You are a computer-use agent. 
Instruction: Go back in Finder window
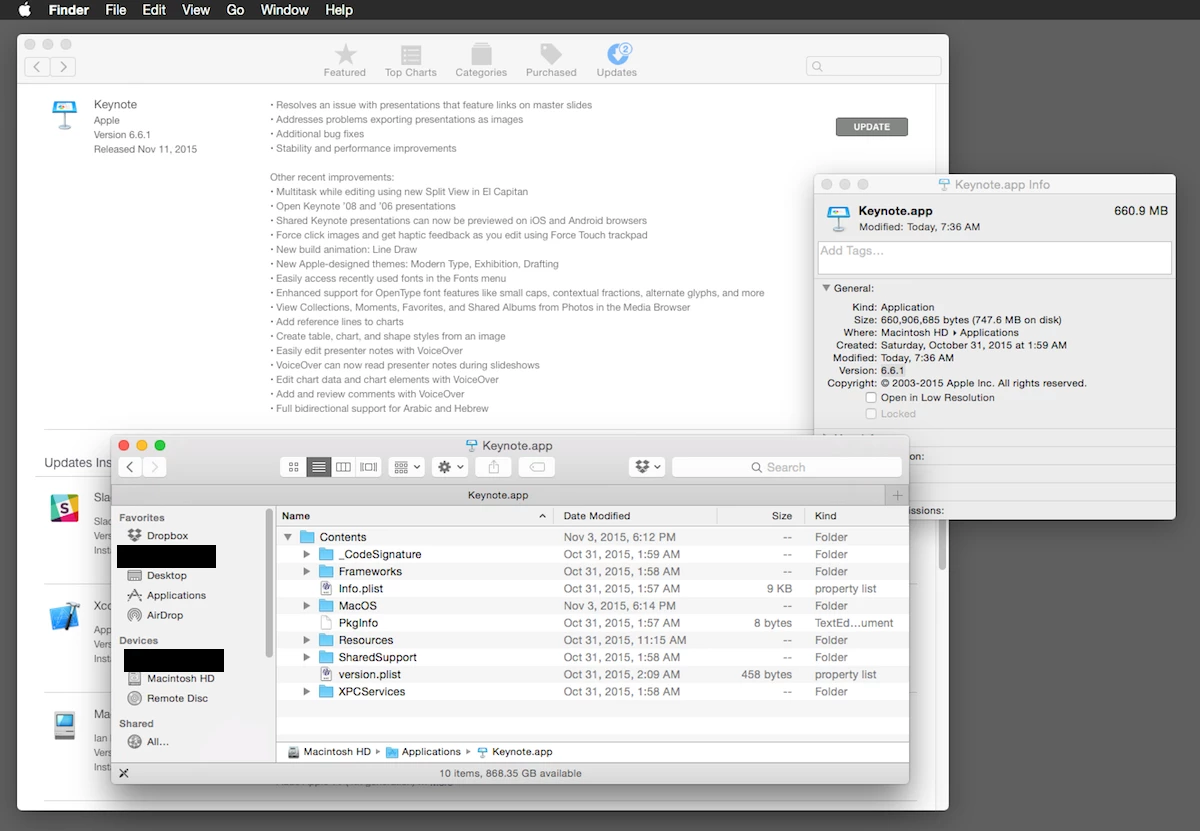130,467
